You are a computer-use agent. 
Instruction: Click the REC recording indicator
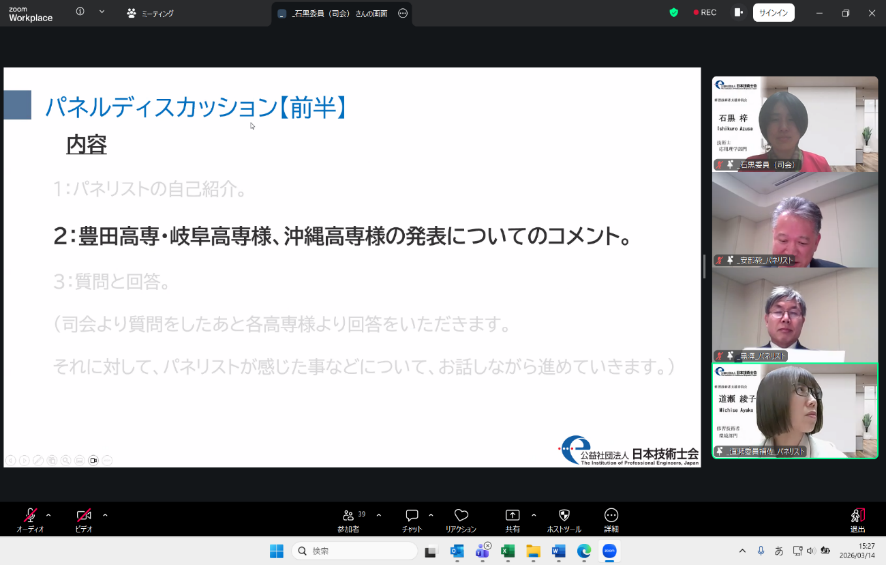705,13
